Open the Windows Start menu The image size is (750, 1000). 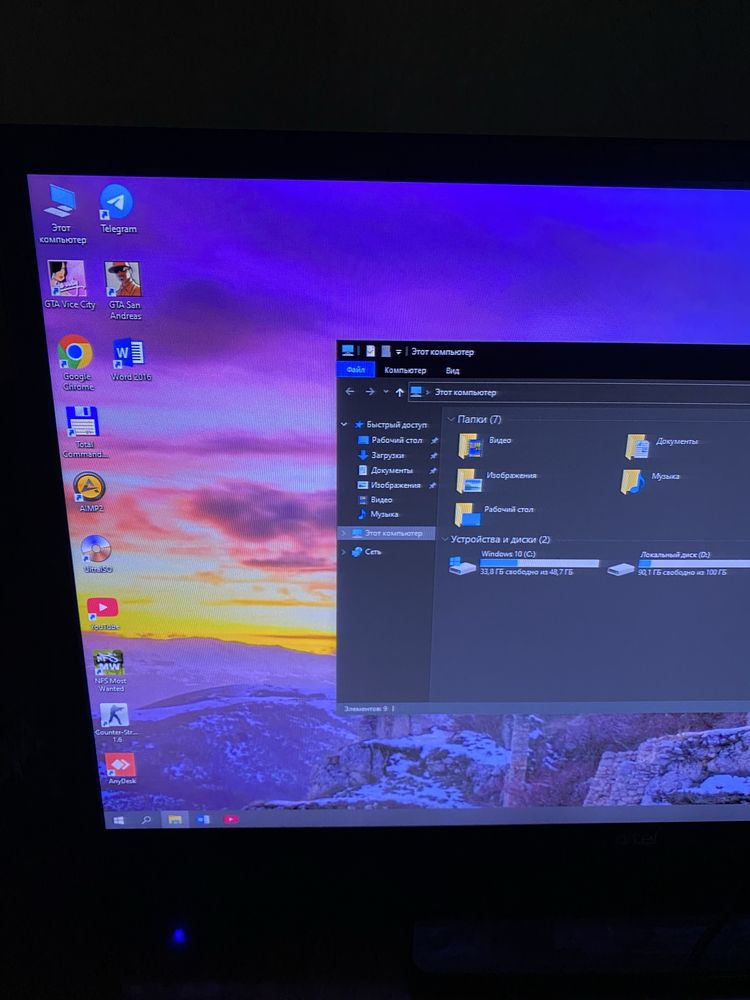pos(119,820)
